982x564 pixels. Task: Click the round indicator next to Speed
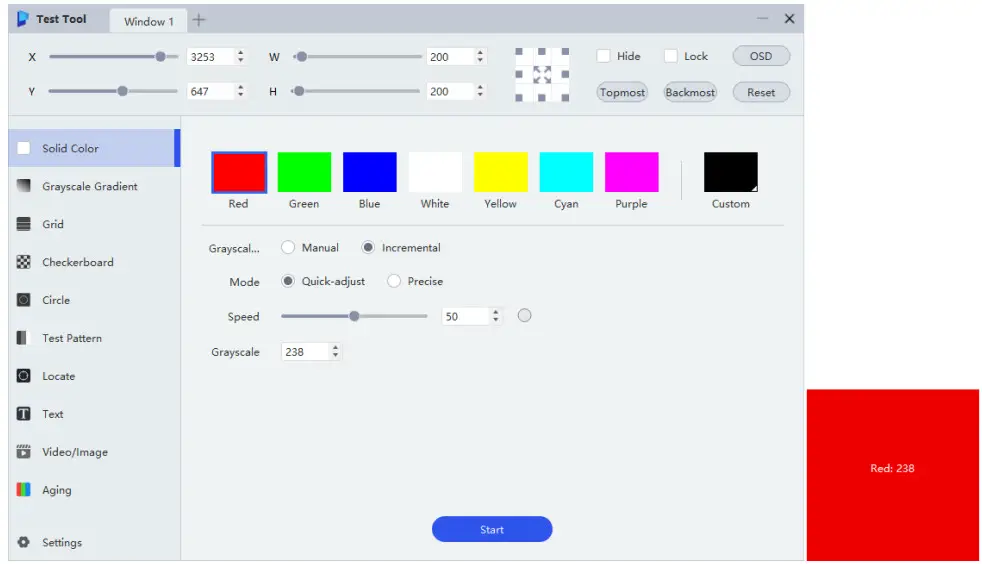tap(525, 315)
